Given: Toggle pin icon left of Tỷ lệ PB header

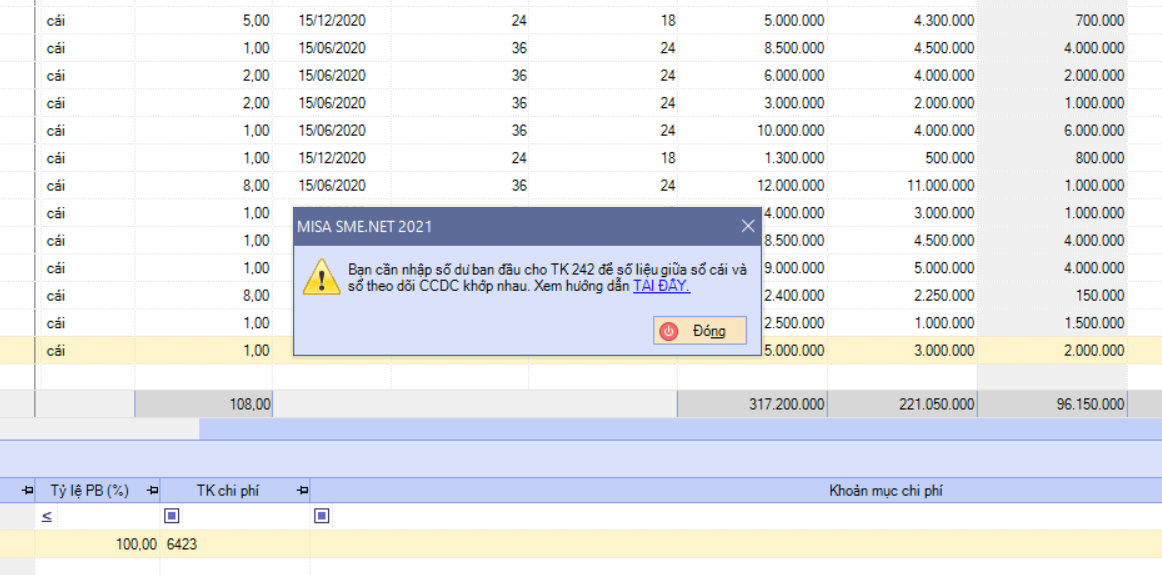Looking at the screenshot, I should 27,490.
